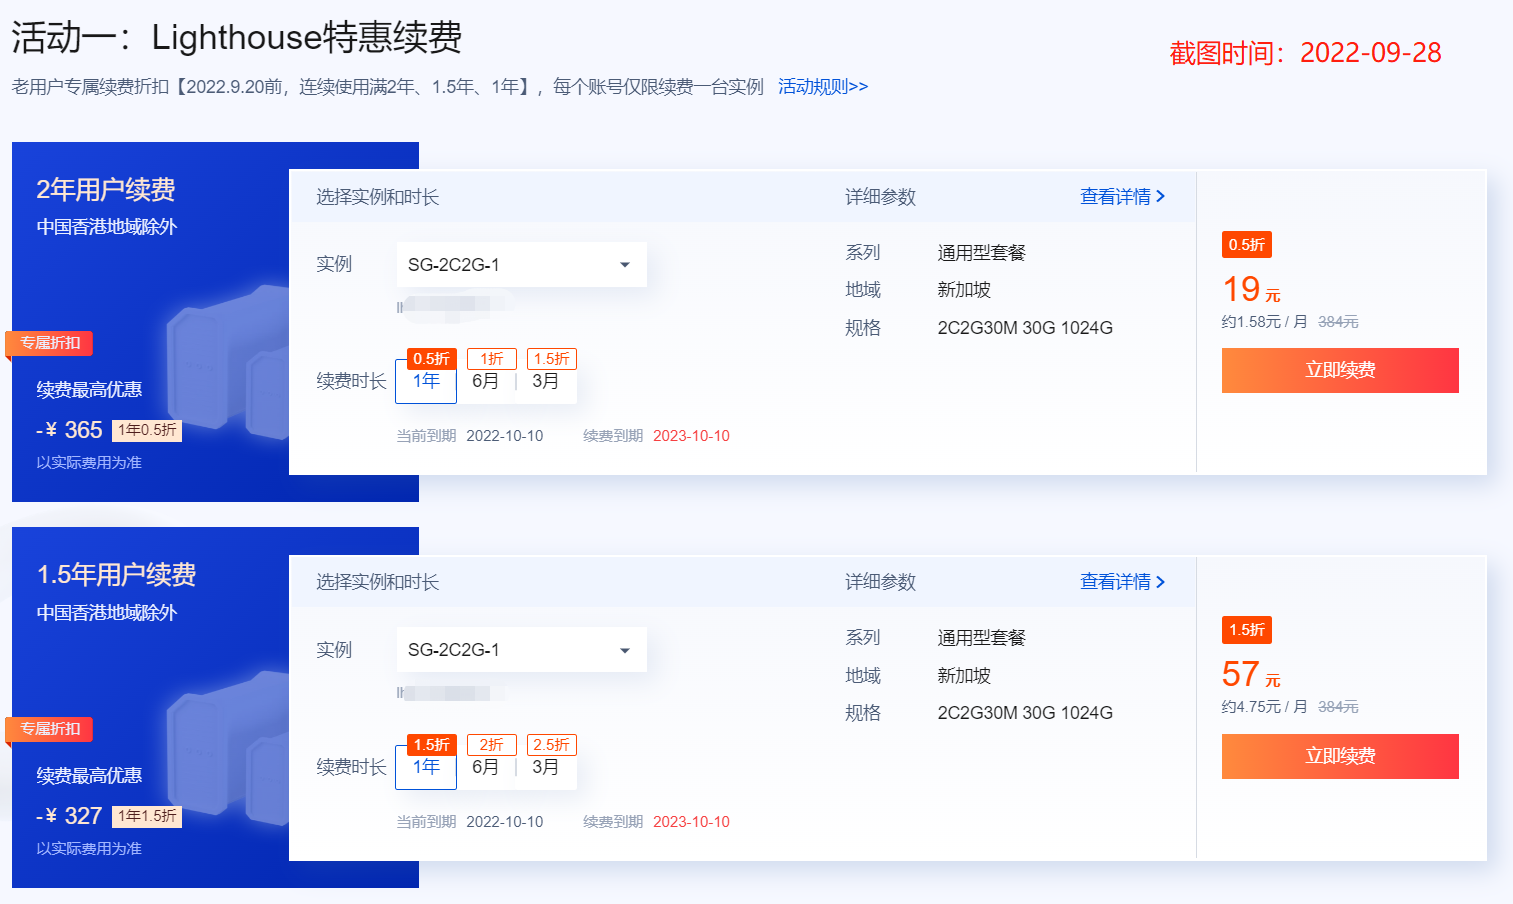This screenshot has width=1513, height=904.
Task: Click the 1.5折 badge above 57元 price
Action: coord(1246,630)
